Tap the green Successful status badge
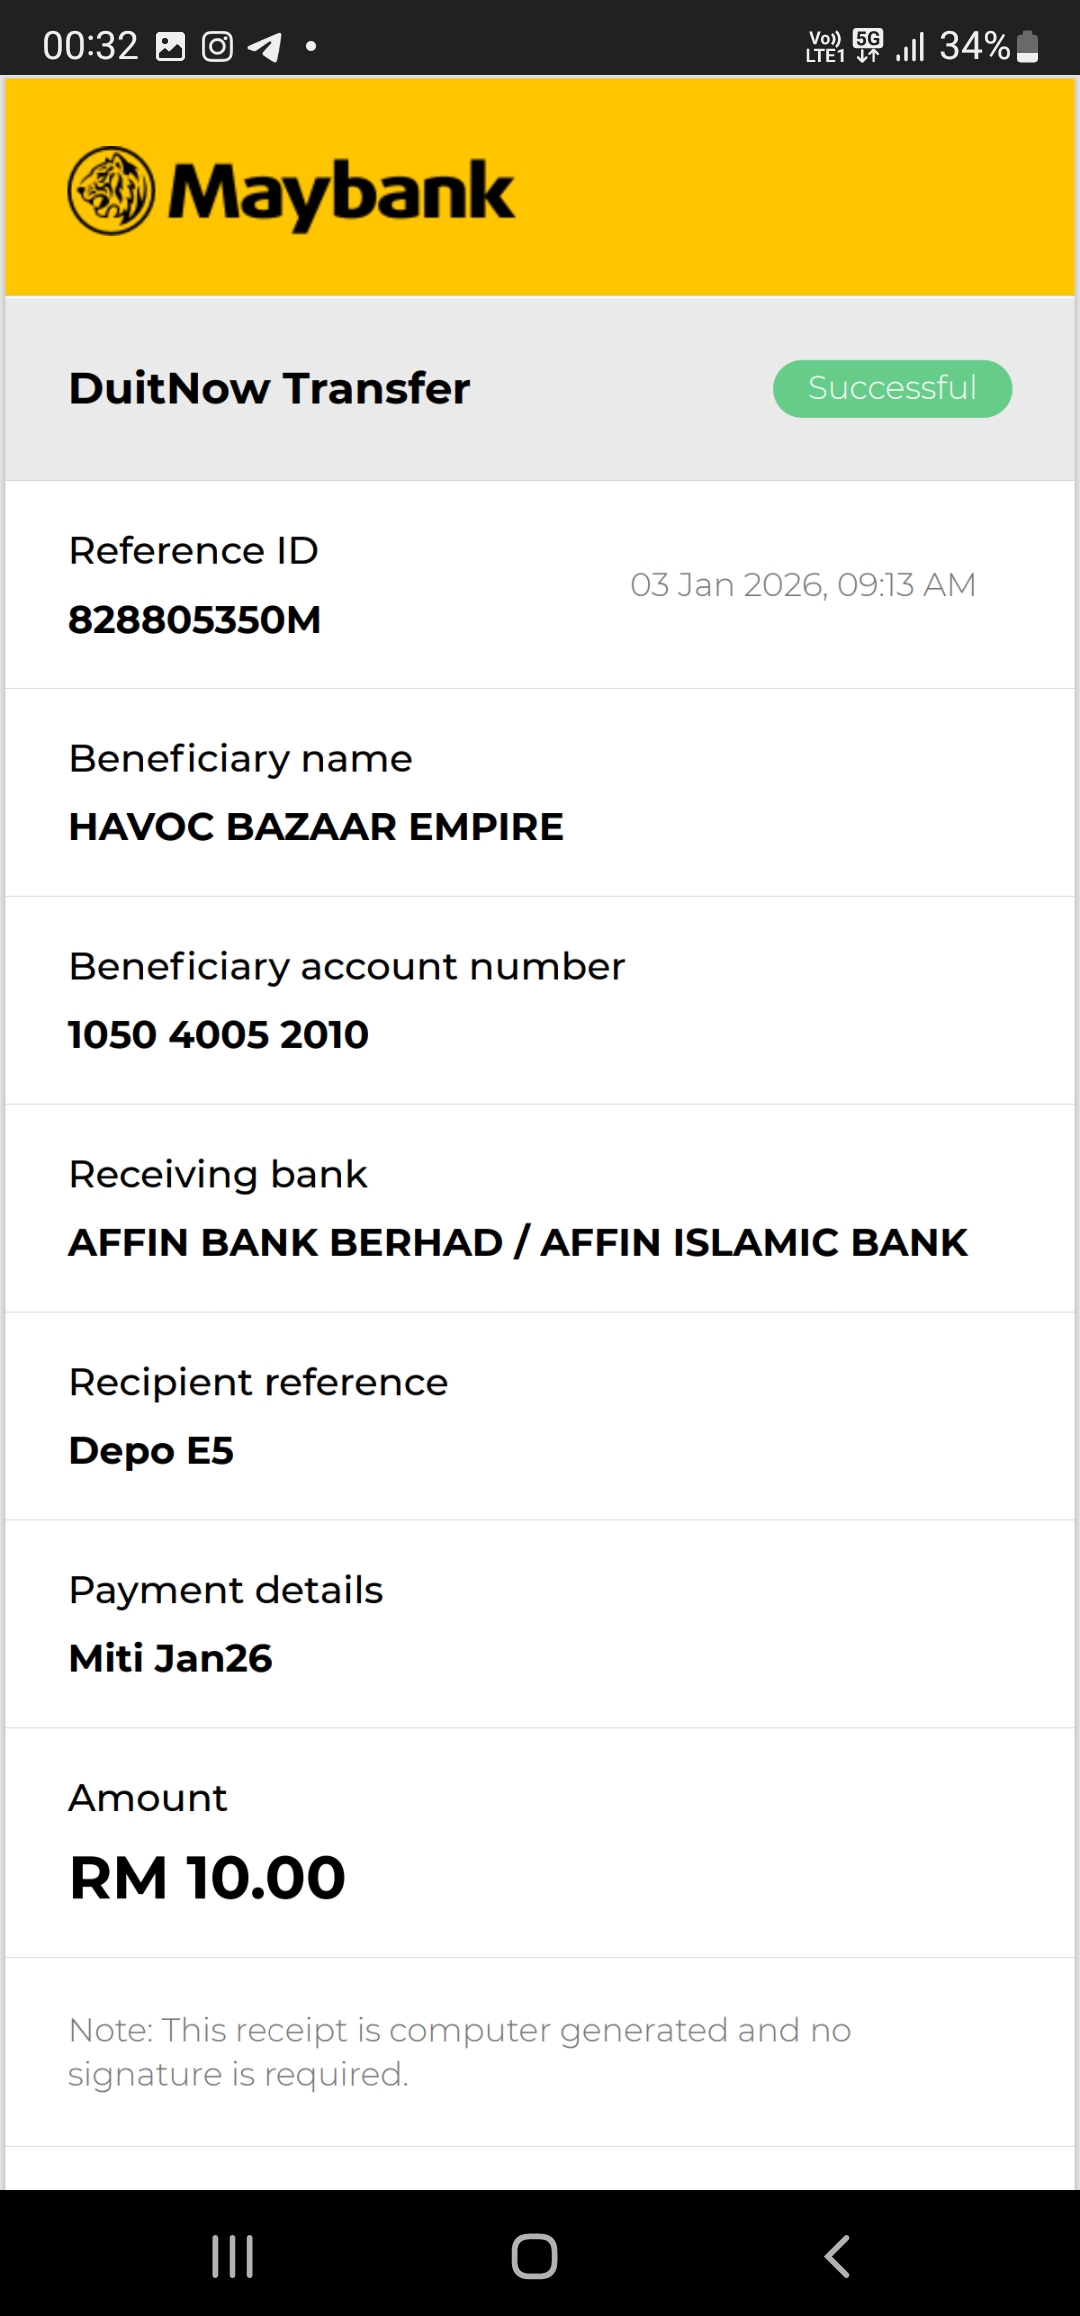Screen dimensions: 1080x2316 [x=892, y=388]
